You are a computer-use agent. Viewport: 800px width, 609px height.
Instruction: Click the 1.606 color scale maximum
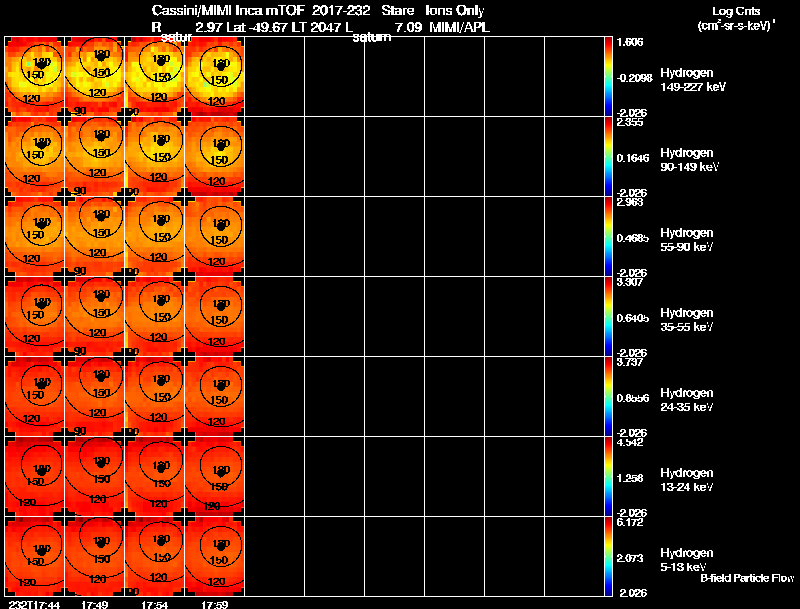[x=630, y=42]
